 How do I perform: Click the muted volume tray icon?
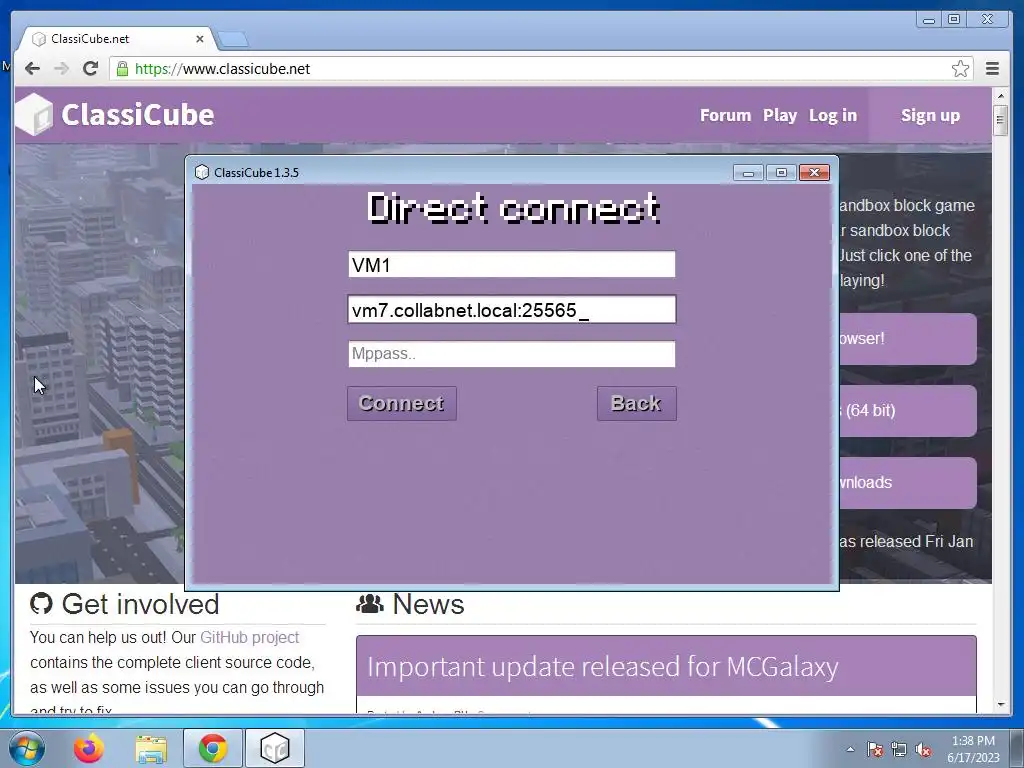(x=923, y=749)
